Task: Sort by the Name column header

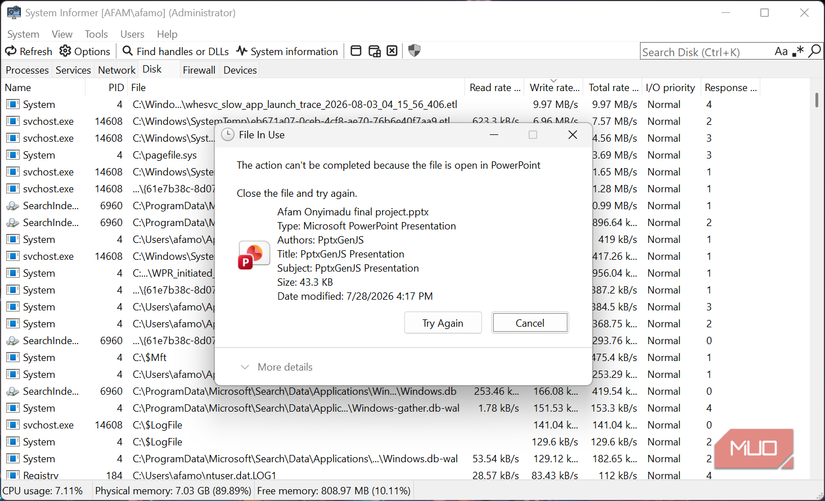Action: coord(44,87)
